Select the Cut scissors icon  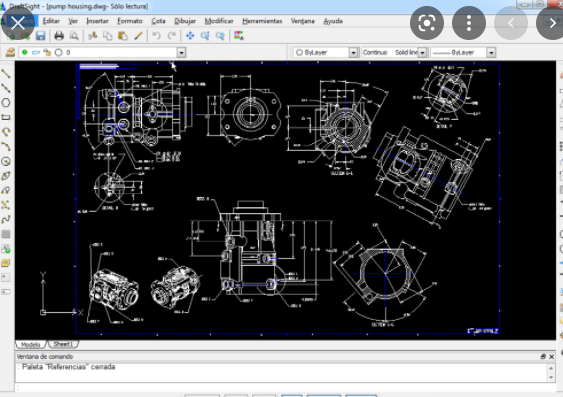93,36
